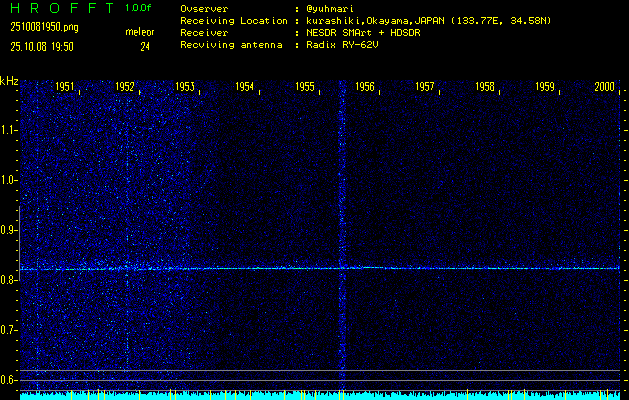This screenshot has height=400, width=629.
Task: Click time marker 1954
Action: click(x=245, y=87)
